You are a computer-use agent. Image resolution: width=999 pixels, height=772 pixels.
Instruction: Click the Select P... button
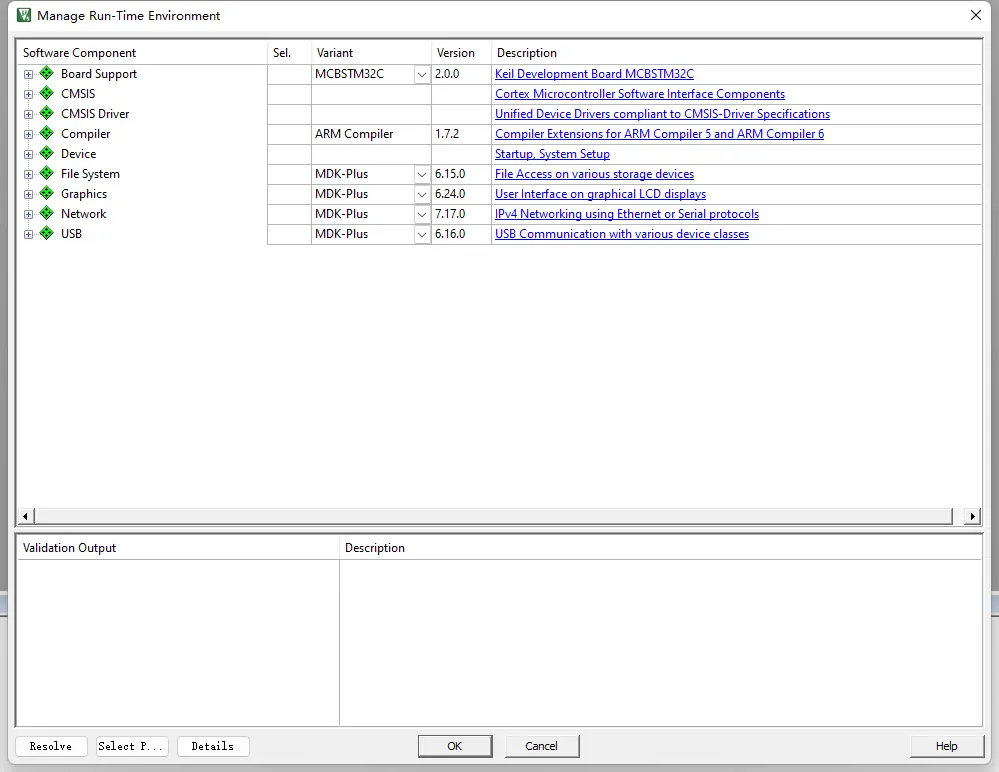(133, 746)
